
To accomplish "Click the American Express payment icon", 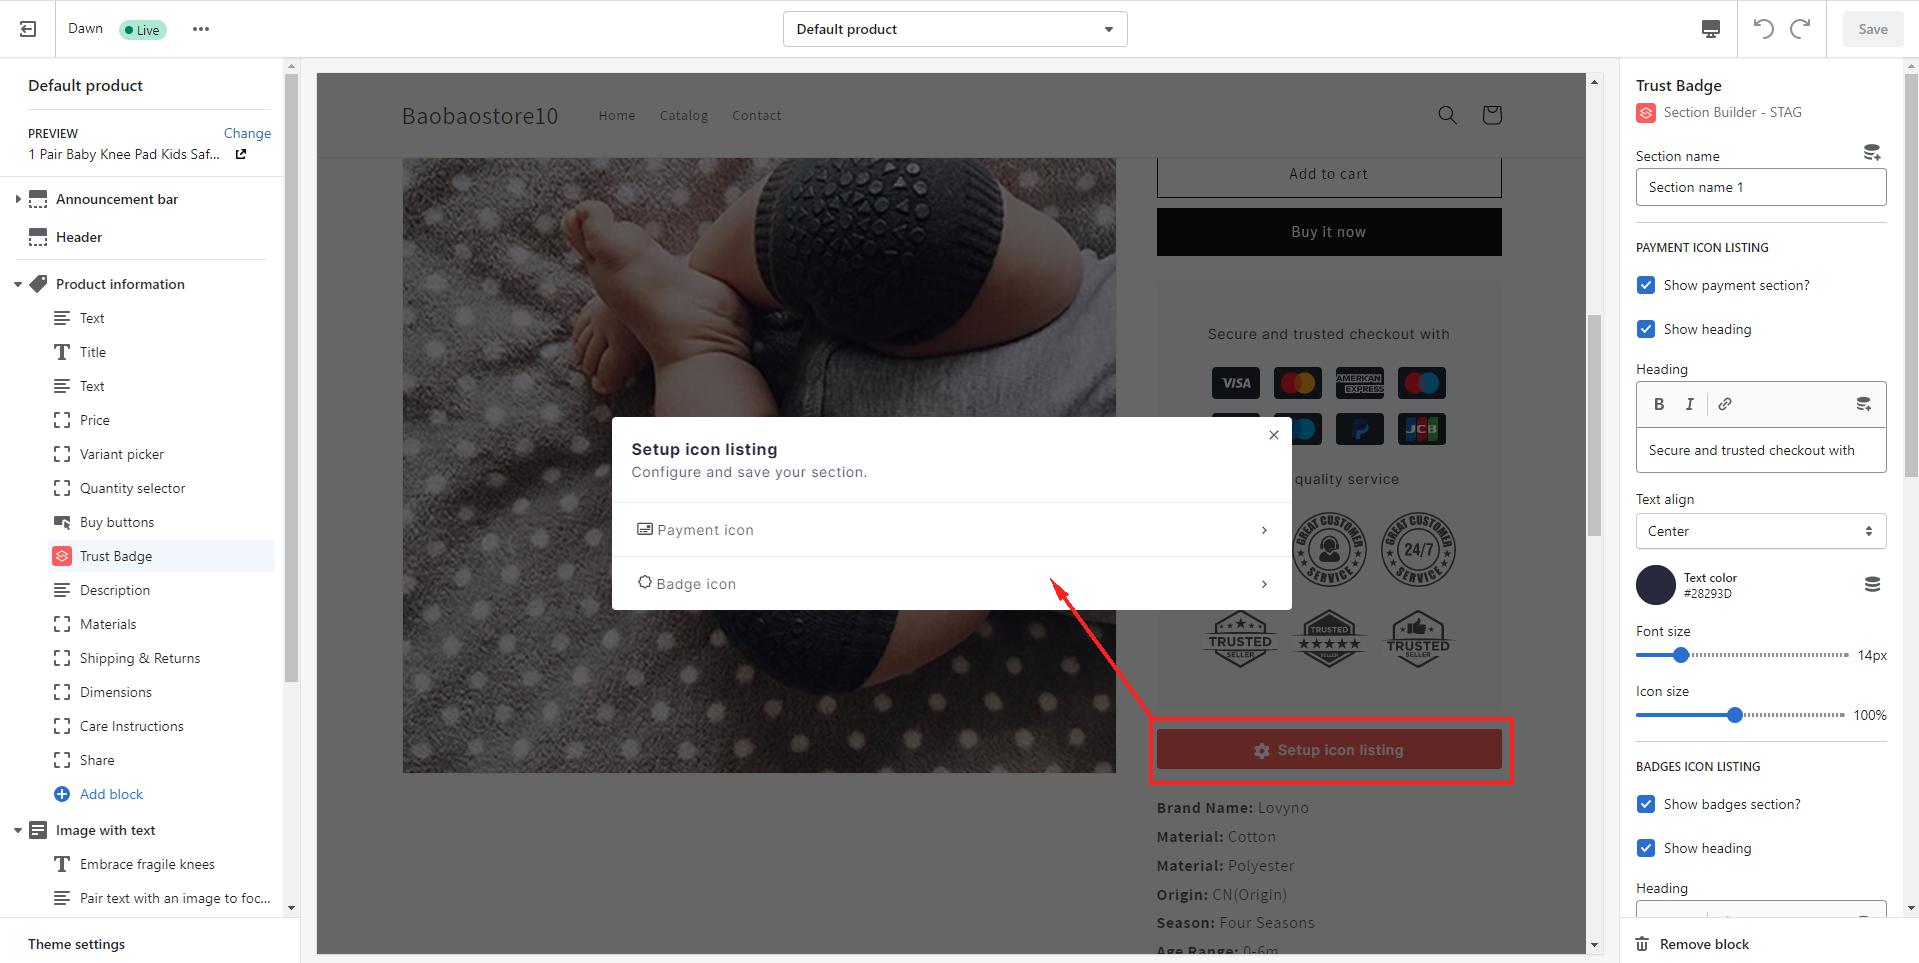I will click(1360, 383).
